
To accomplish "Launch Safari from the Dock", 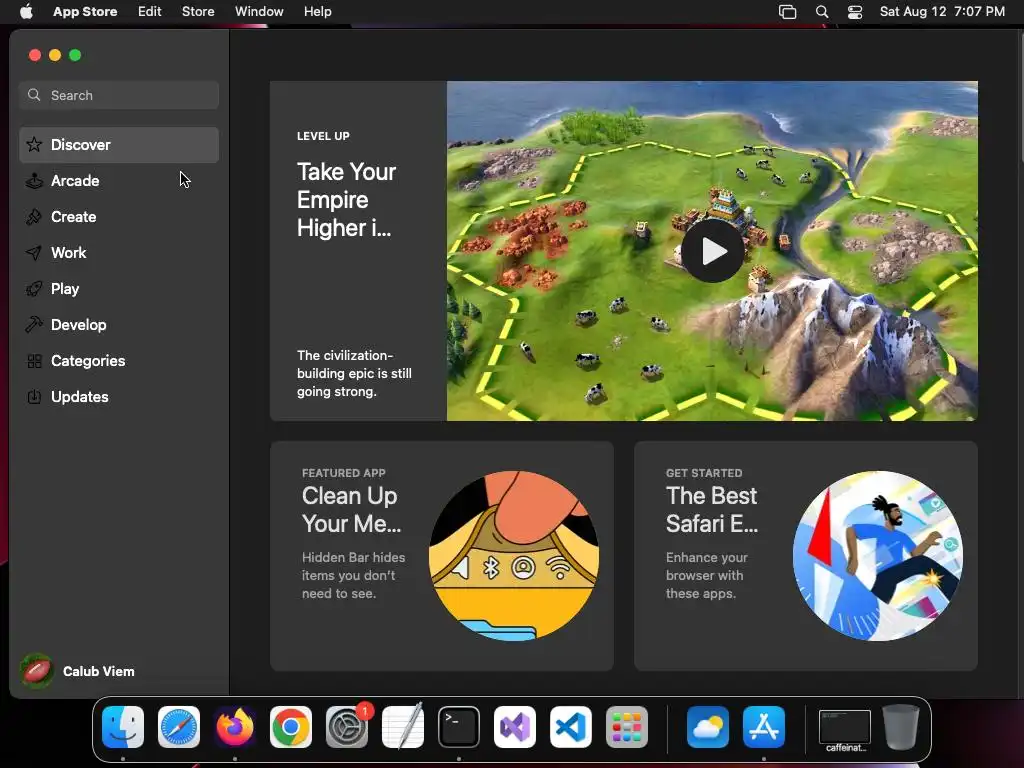I will coord(179,727).
